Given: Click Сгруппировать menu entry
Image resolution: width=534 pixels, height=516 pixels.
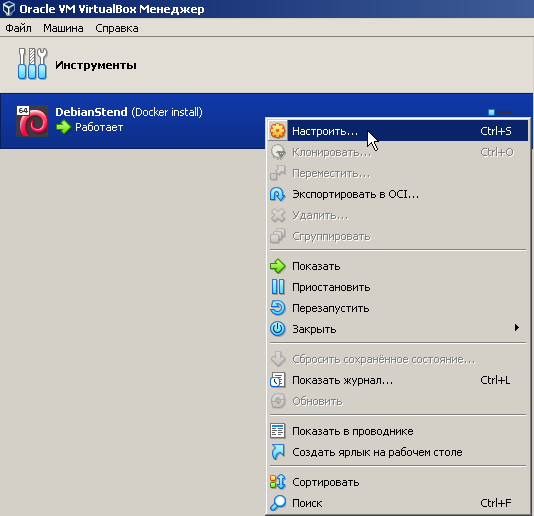Looking at the screenshot, I should click(397, 236).
